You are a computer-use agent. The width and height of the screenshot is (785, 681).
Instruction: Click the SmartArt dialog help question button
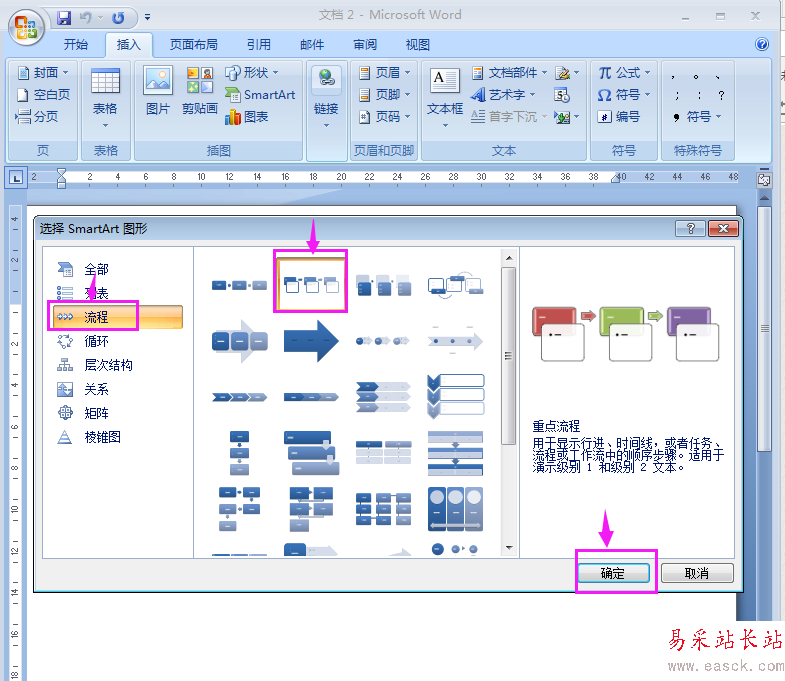click(690, 228)
